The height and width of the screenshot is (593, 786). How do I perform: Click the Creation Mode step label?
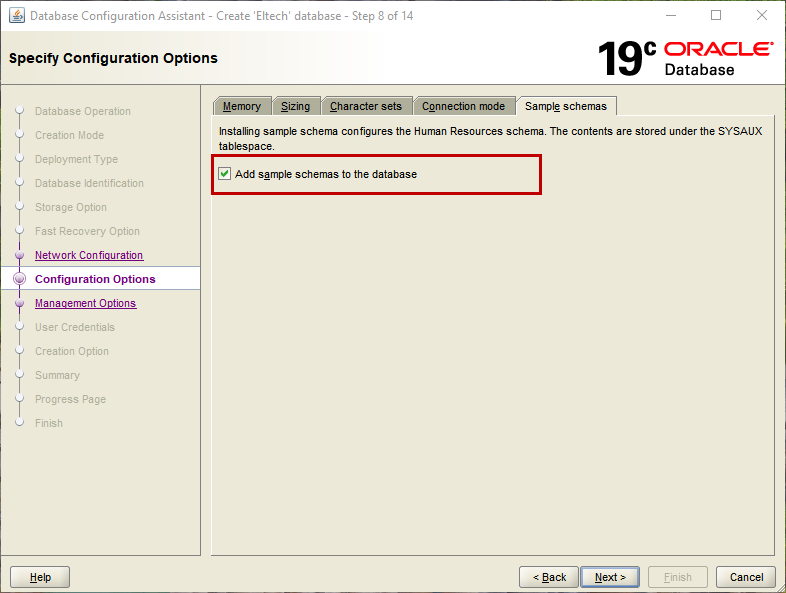point(70,135)
